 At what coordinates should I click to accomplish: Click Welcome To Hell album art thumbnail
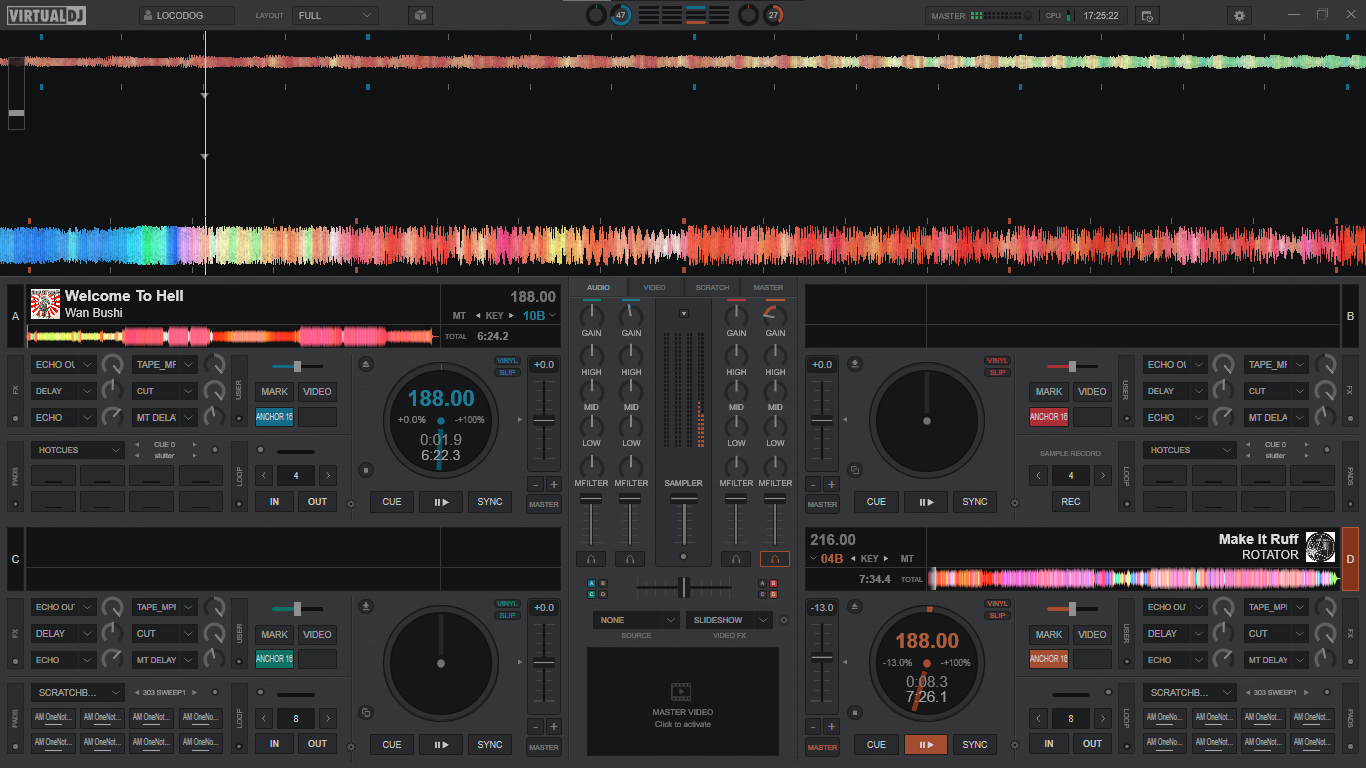[46, 304]
